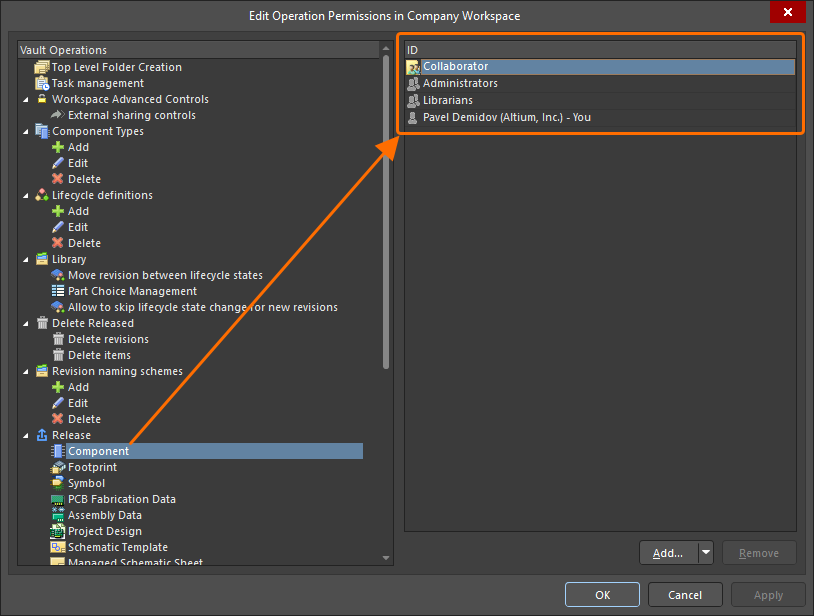Click the Remove button
Viewport: 814px width, 616px height.
(x=759, y=553)
